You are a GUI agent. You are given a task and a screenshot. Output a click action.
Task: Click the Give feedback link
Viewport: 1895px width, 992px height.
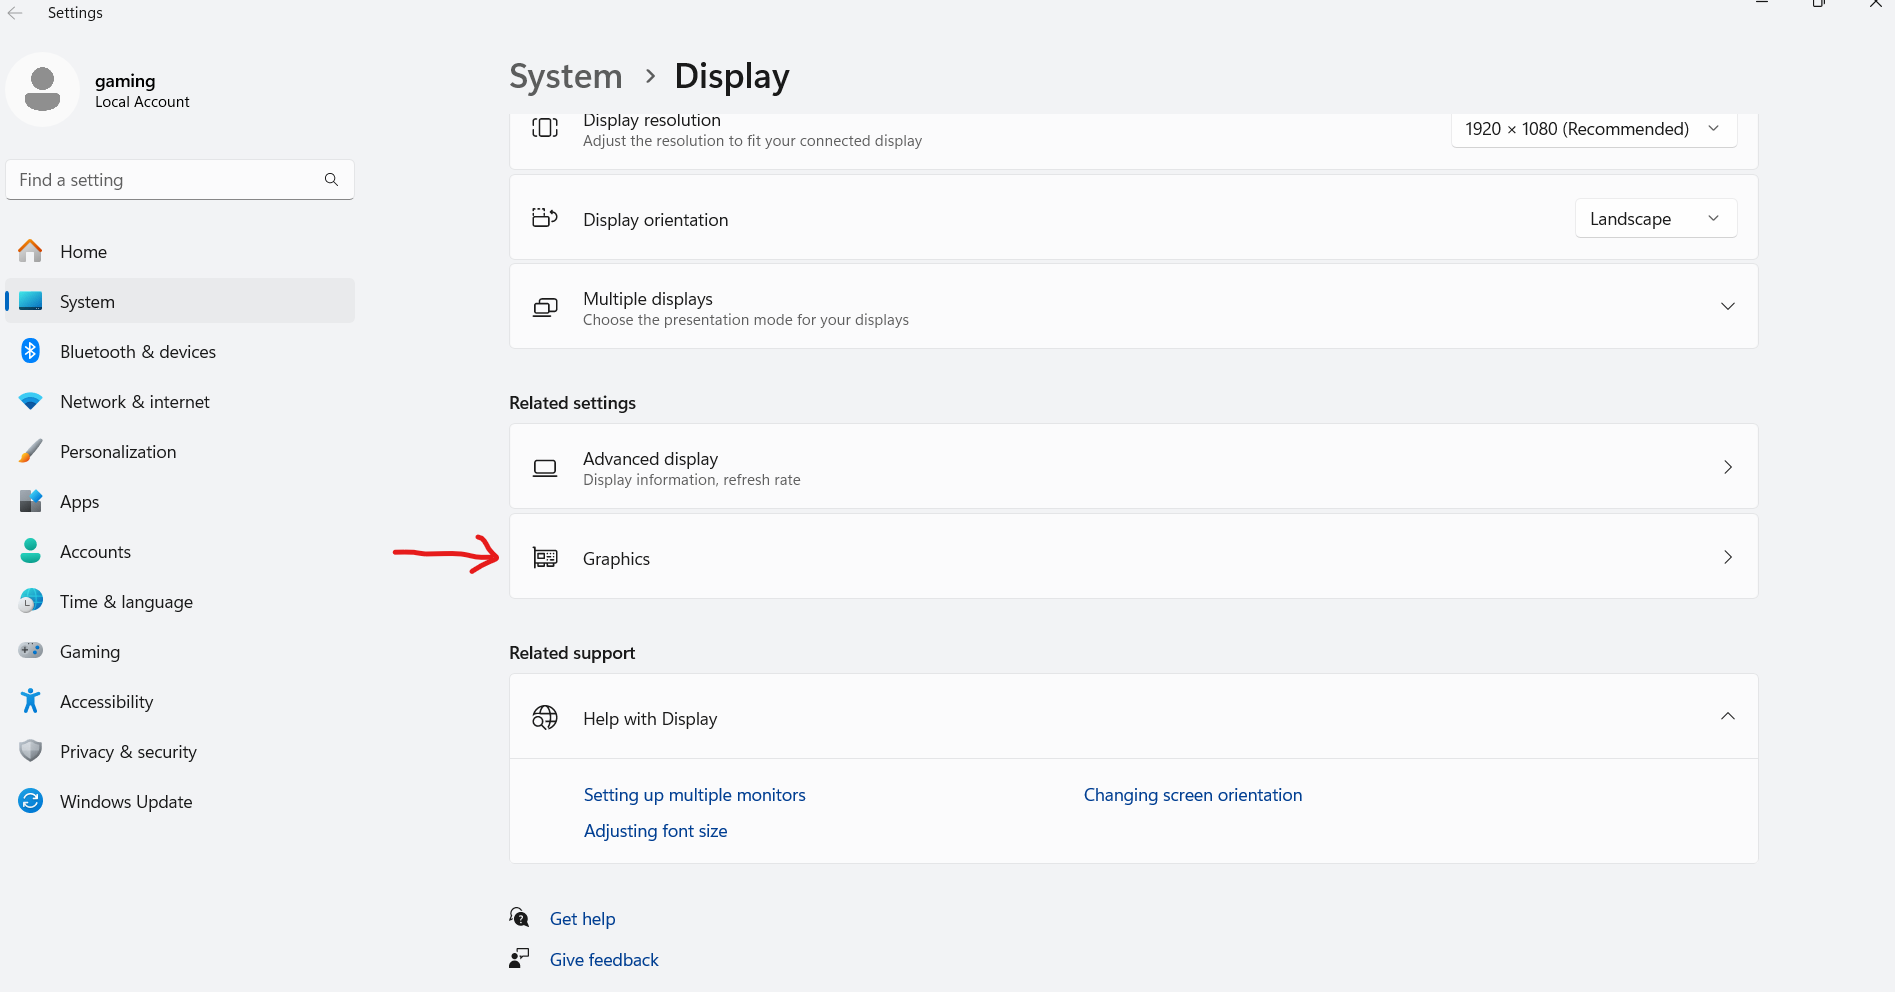pyautogui.click(x=604, y=960)
